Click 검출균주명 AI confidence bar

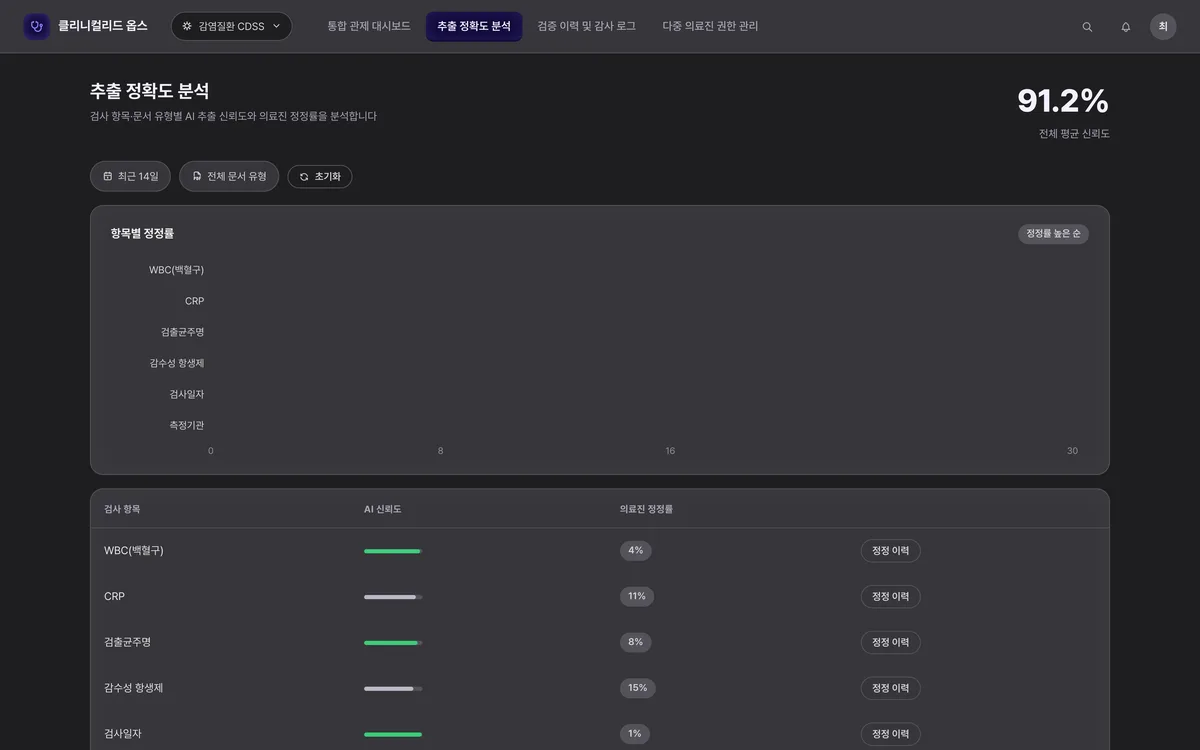coord(393,643)
